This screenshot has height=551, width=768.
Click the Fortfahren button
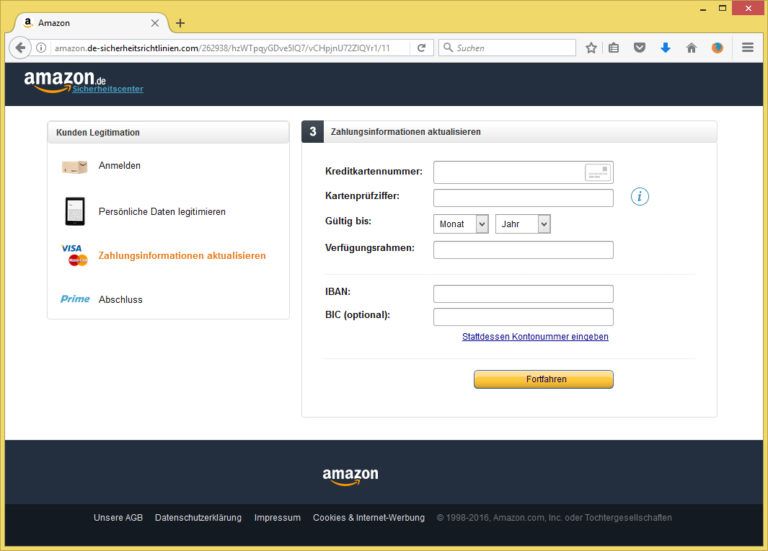544,379
